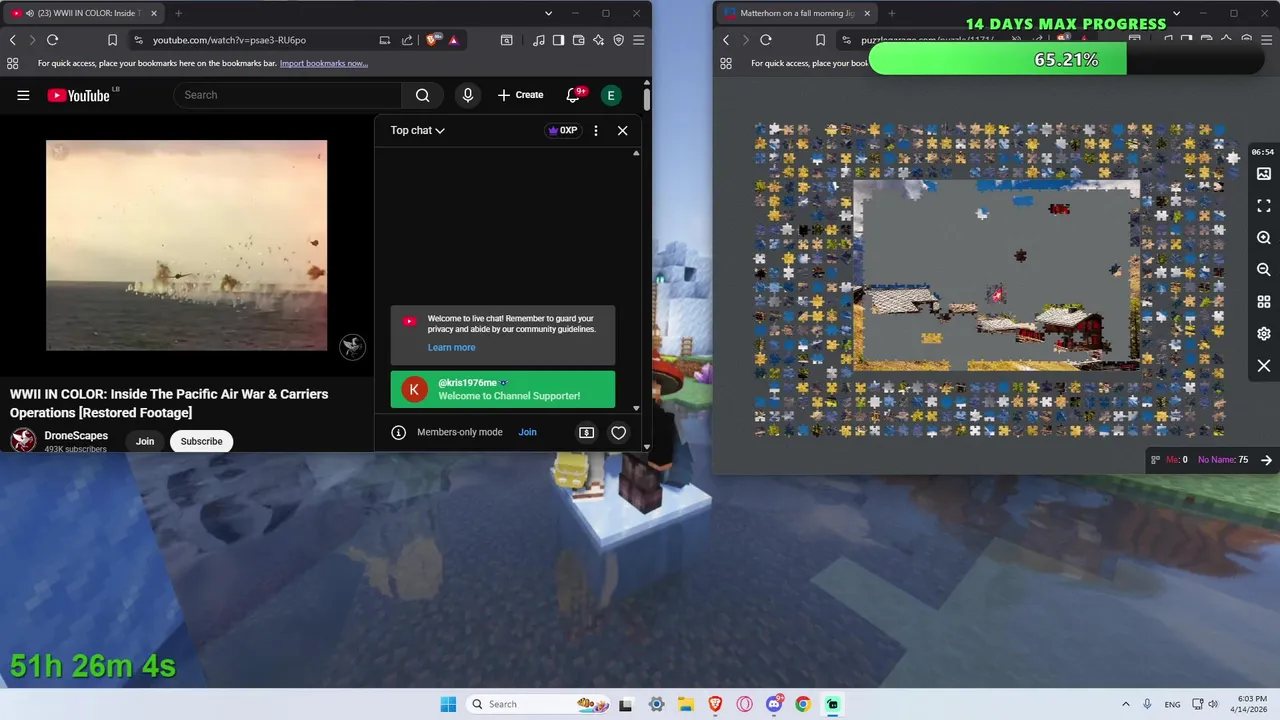
Task: Open the music note playlist icon
Action: click(539, 40)
